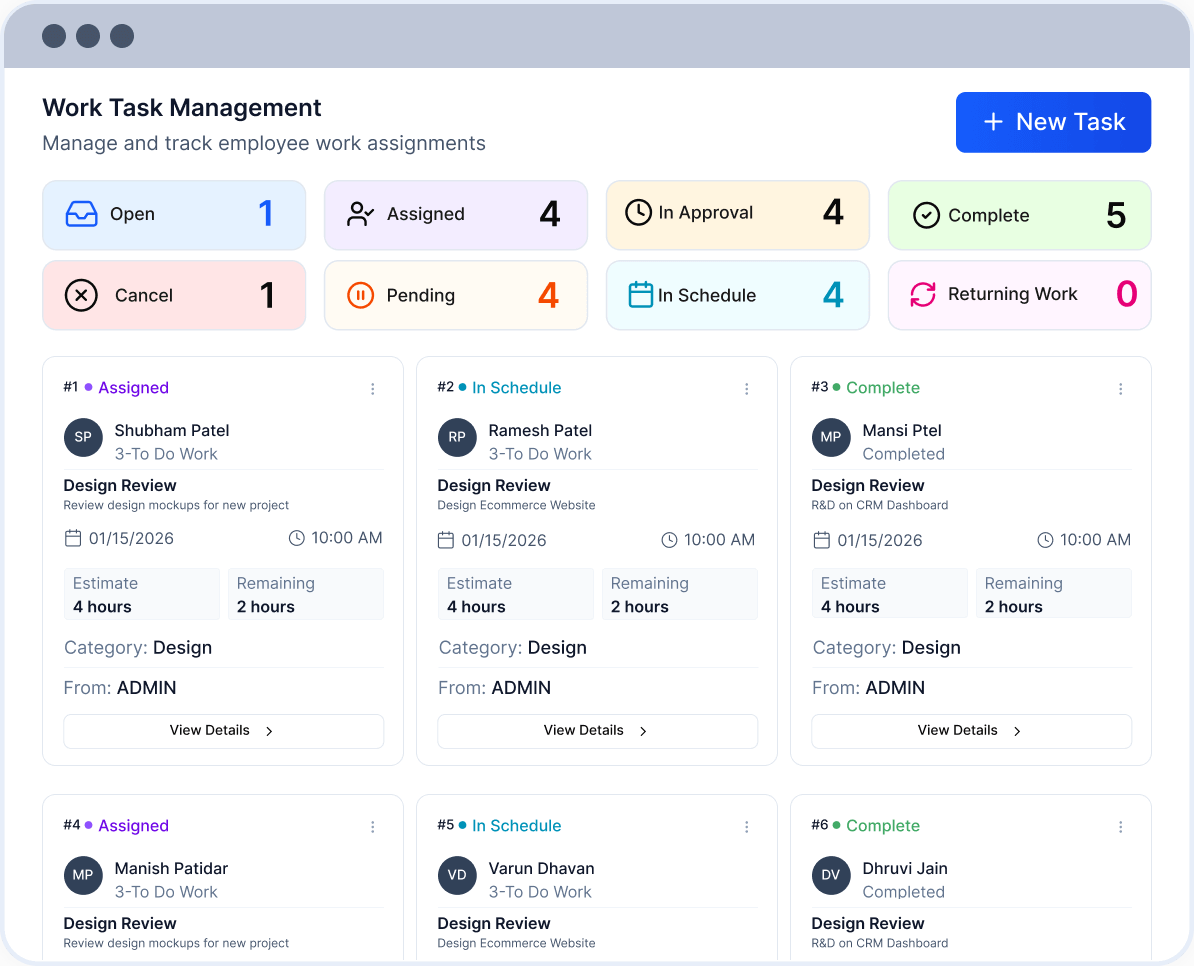1194x966 pixels.
Task: View Details for Shubham Patel's task
Action: [x=223, y=731]
